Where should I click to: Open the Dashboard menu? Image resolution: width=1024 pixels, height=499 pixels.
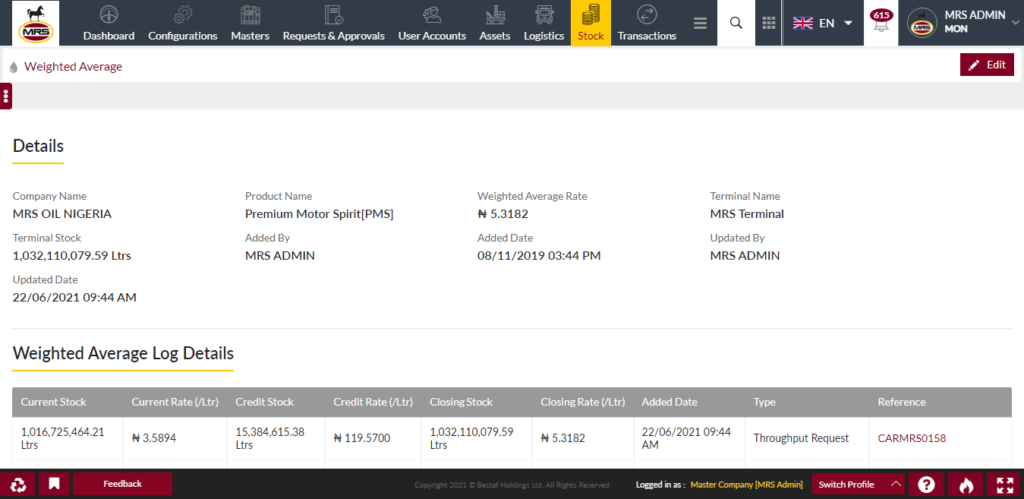pos(108,24)
